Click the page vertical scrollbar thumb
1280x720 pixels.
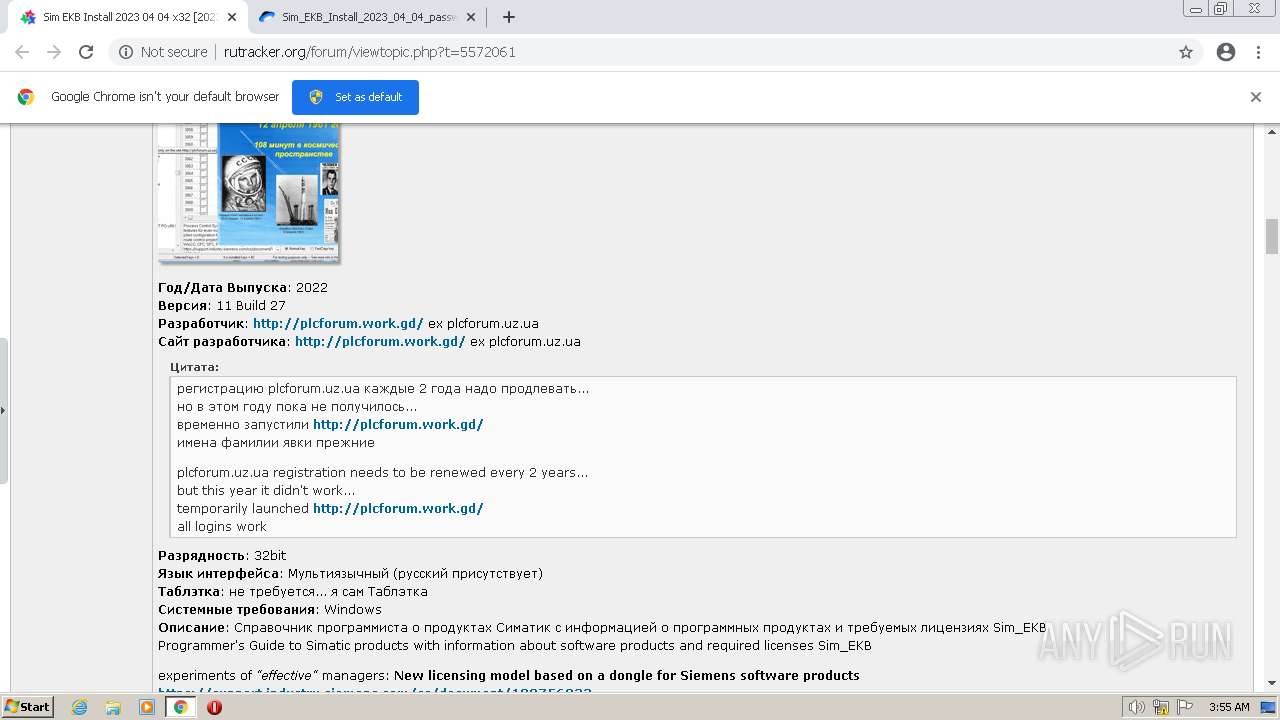[1272, 236]
